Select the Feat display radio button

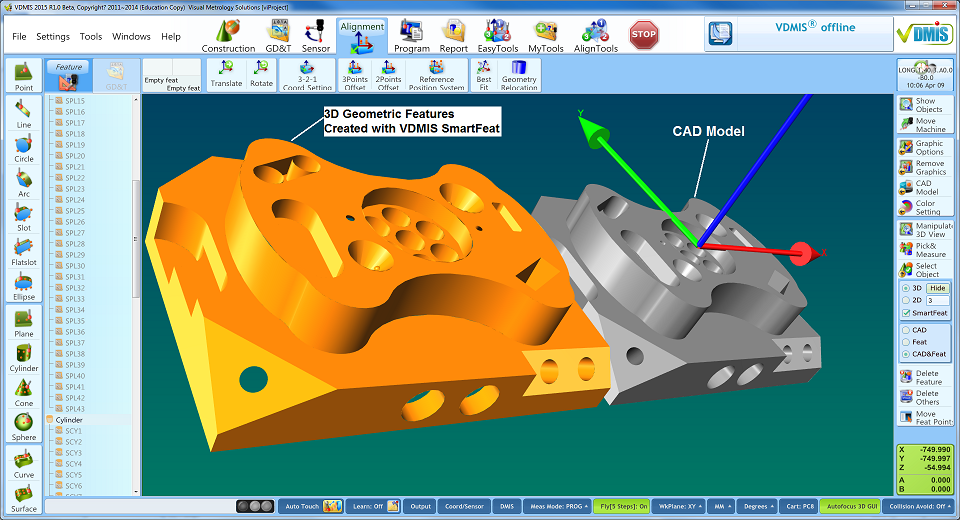(906, 342)
